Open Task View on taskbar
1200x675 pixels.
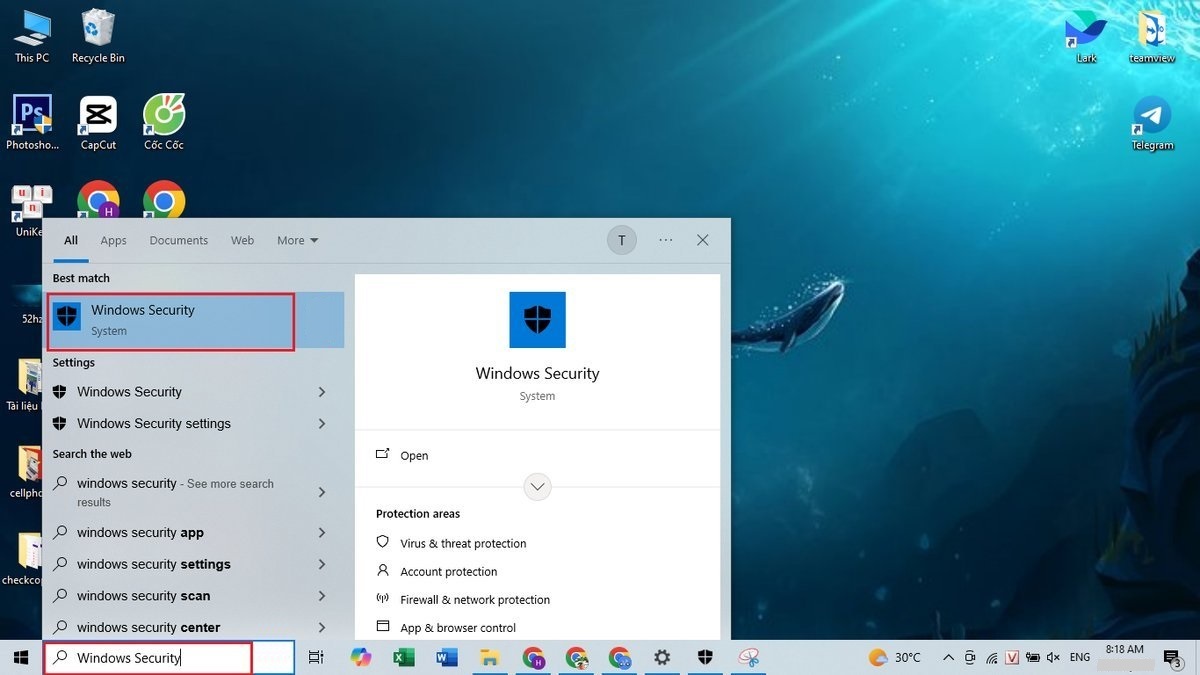[x=316, y=658]
